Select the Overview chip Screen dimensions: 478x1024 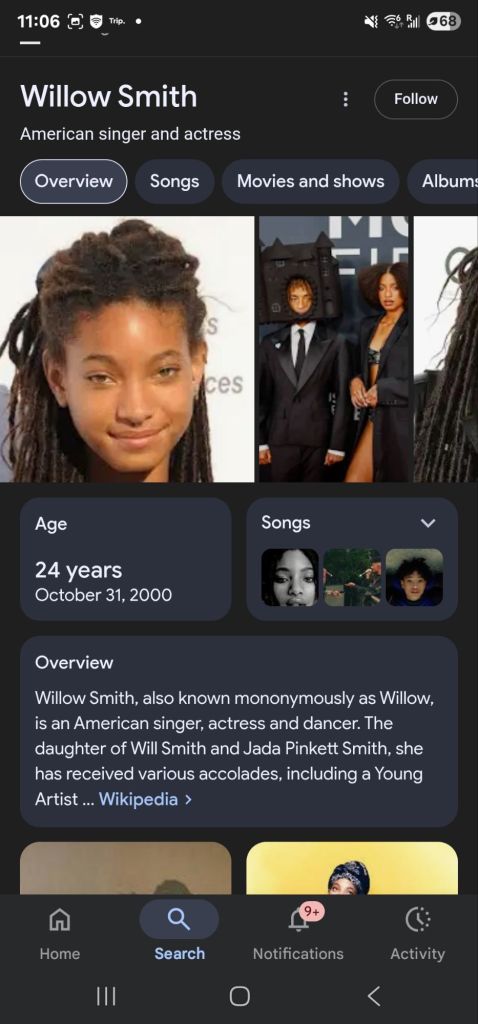pos(73,181)
